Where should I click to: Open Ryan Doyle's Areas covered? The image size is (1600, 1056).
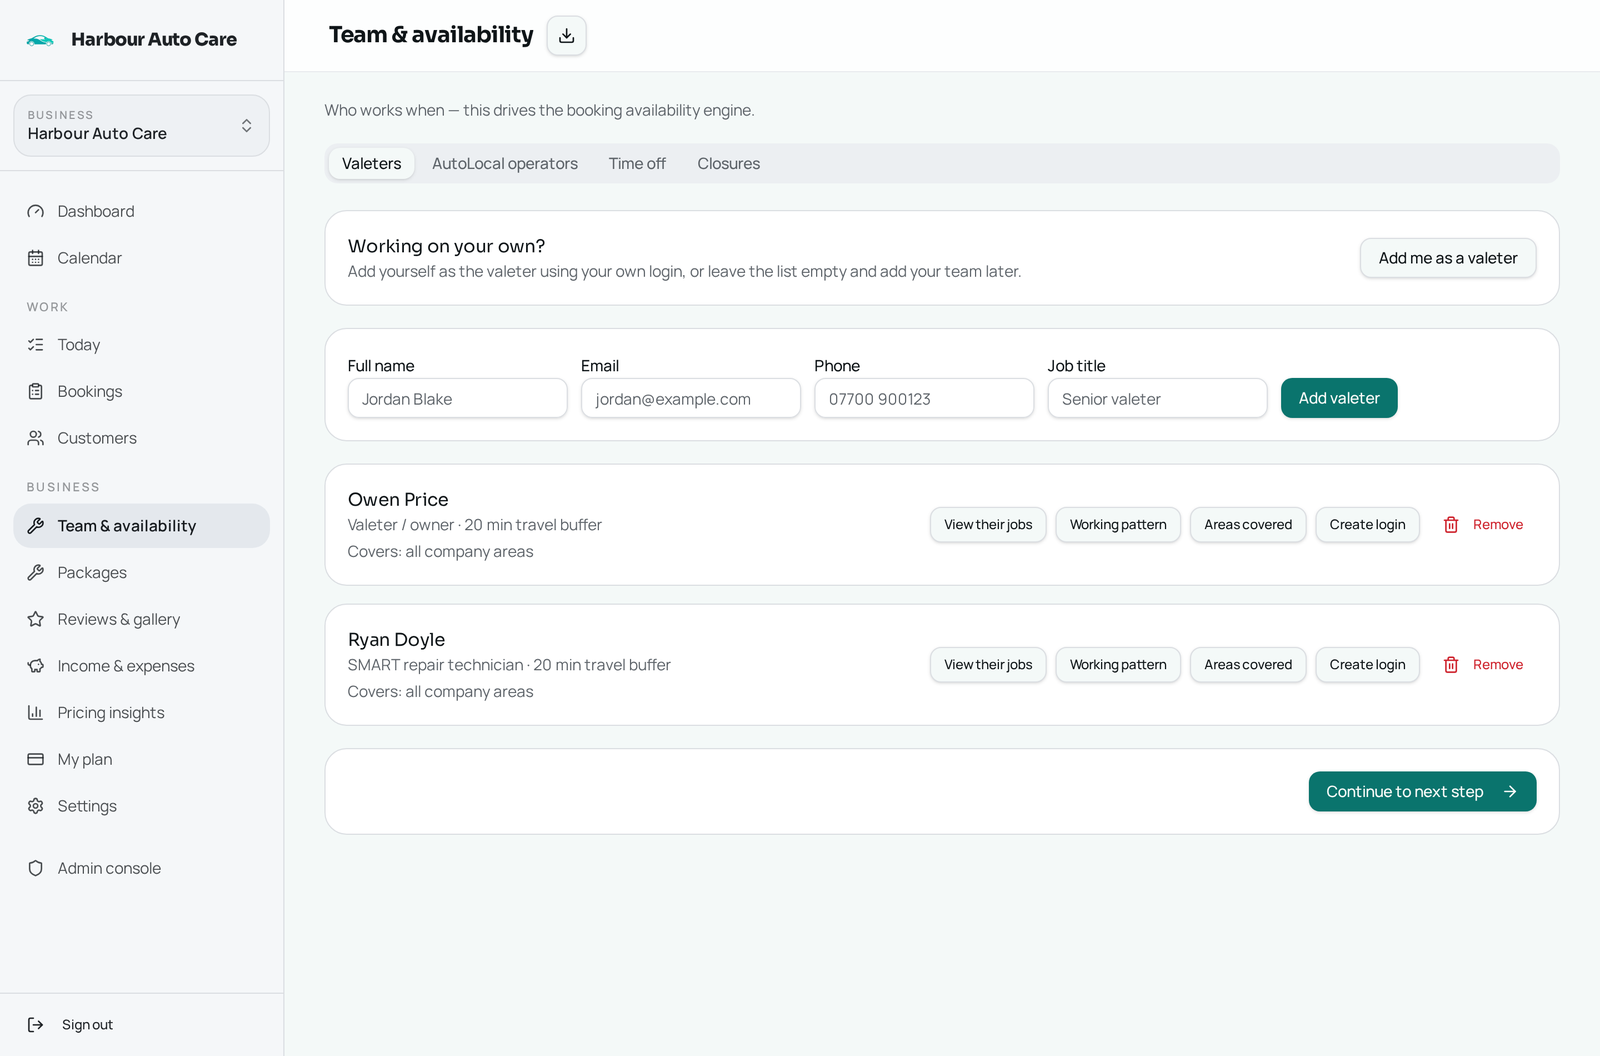pyautogui.click(x=1248, y=665)
